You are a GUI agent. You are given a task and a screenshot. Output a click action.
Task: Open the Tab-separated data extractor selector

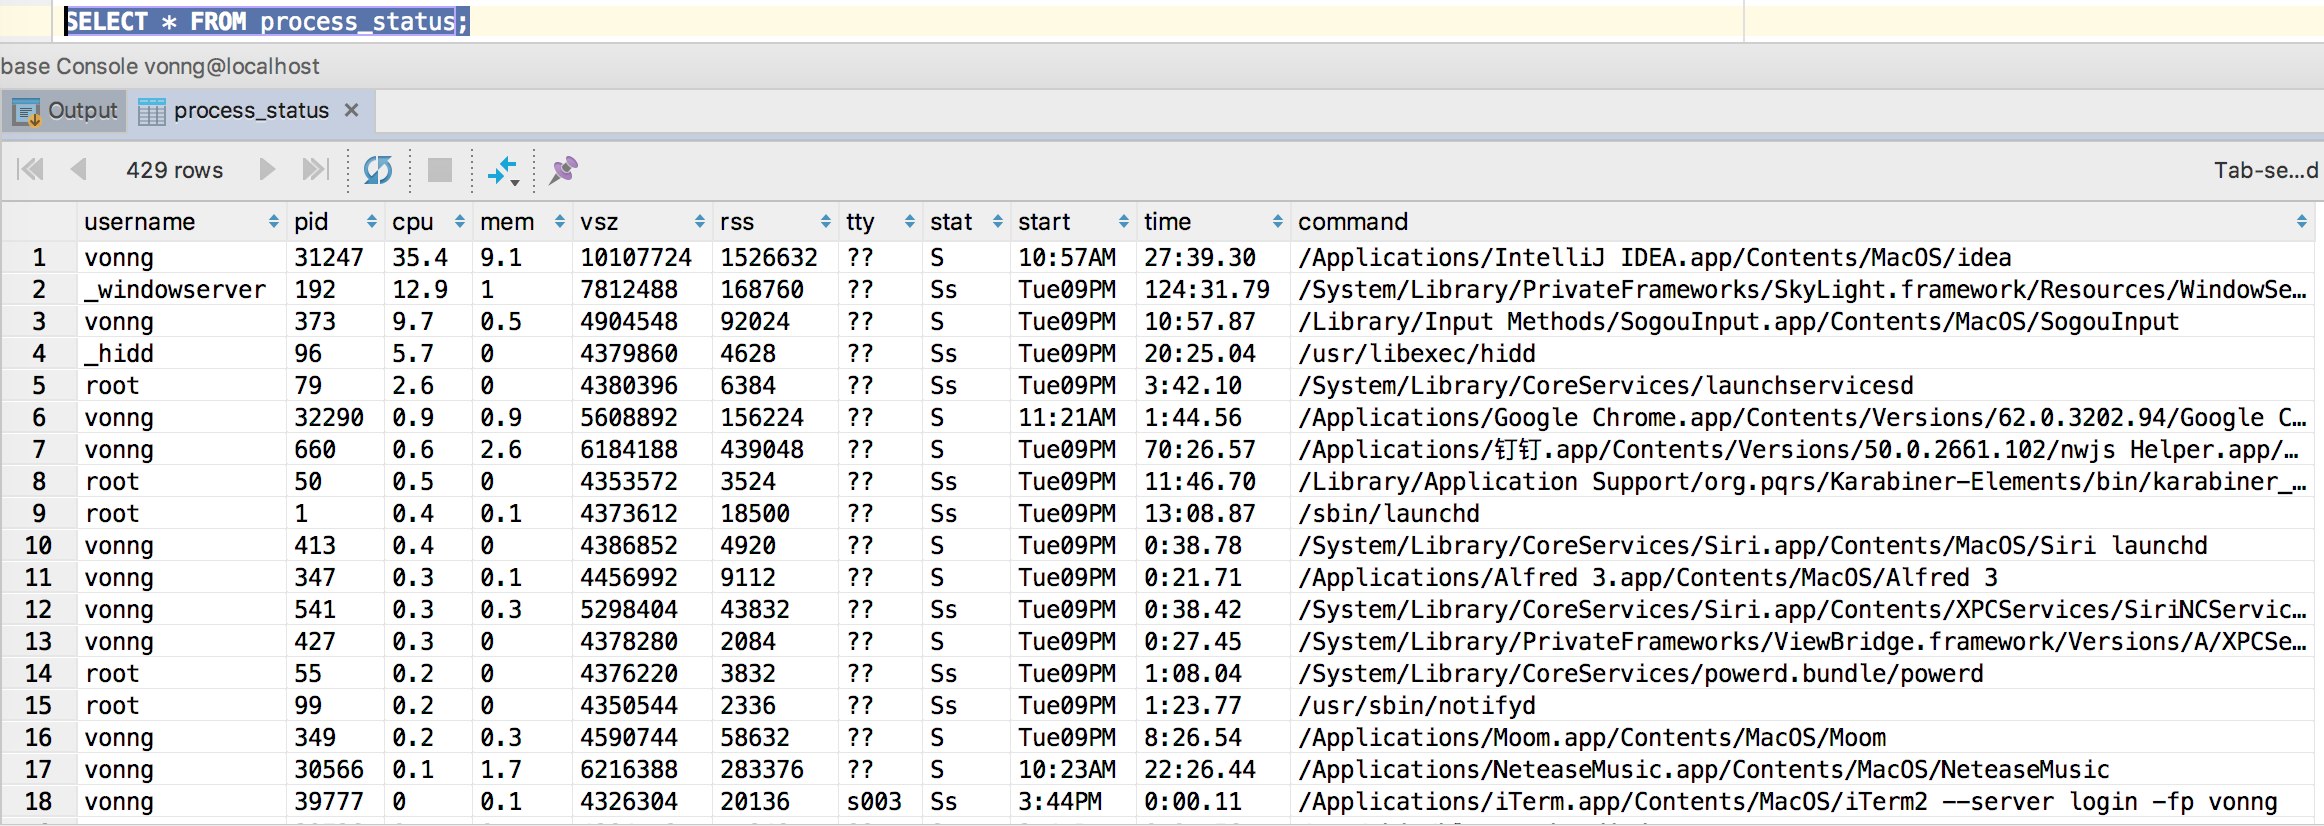click(x=2264, y=170)
